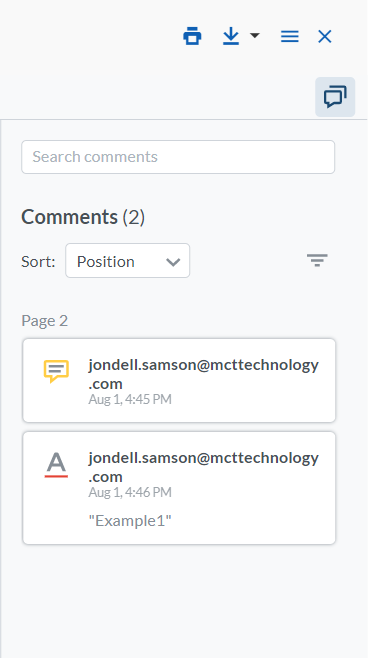Open the 4:46 PM comment card
This screenshot has height=658, width=368.
[x=179, y=488]
